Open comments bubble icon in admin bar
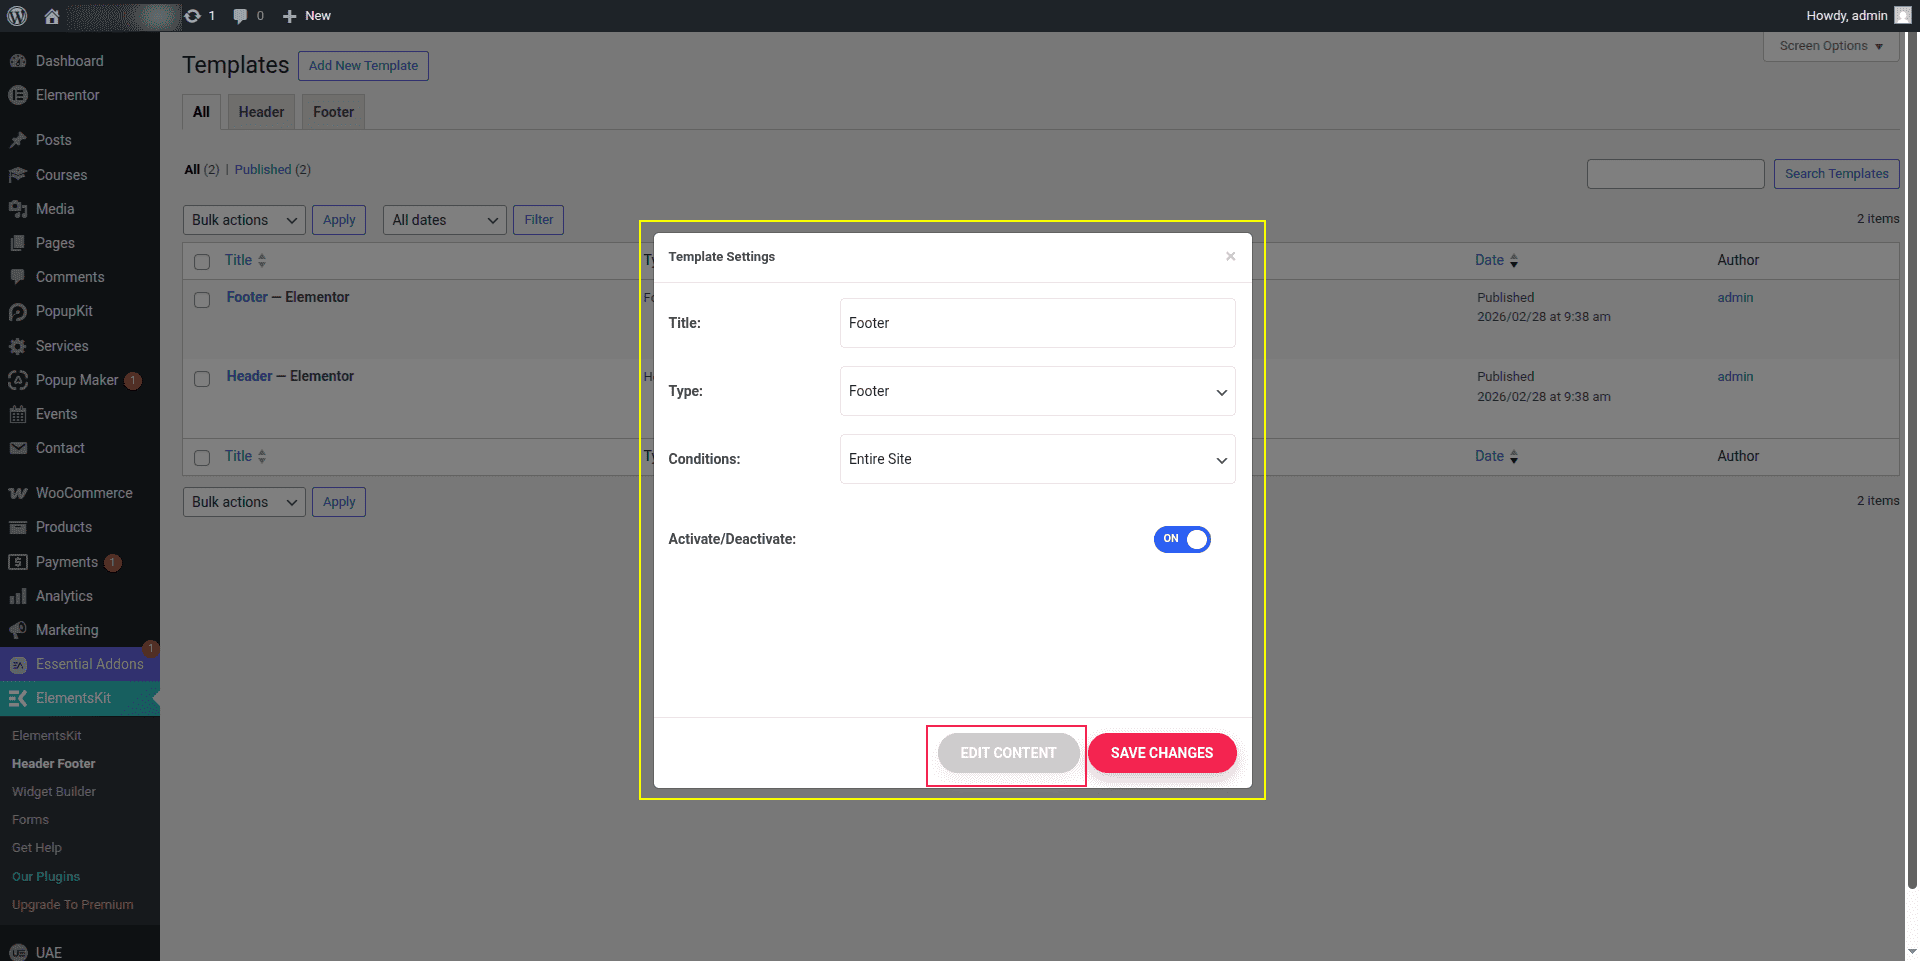 240,16
